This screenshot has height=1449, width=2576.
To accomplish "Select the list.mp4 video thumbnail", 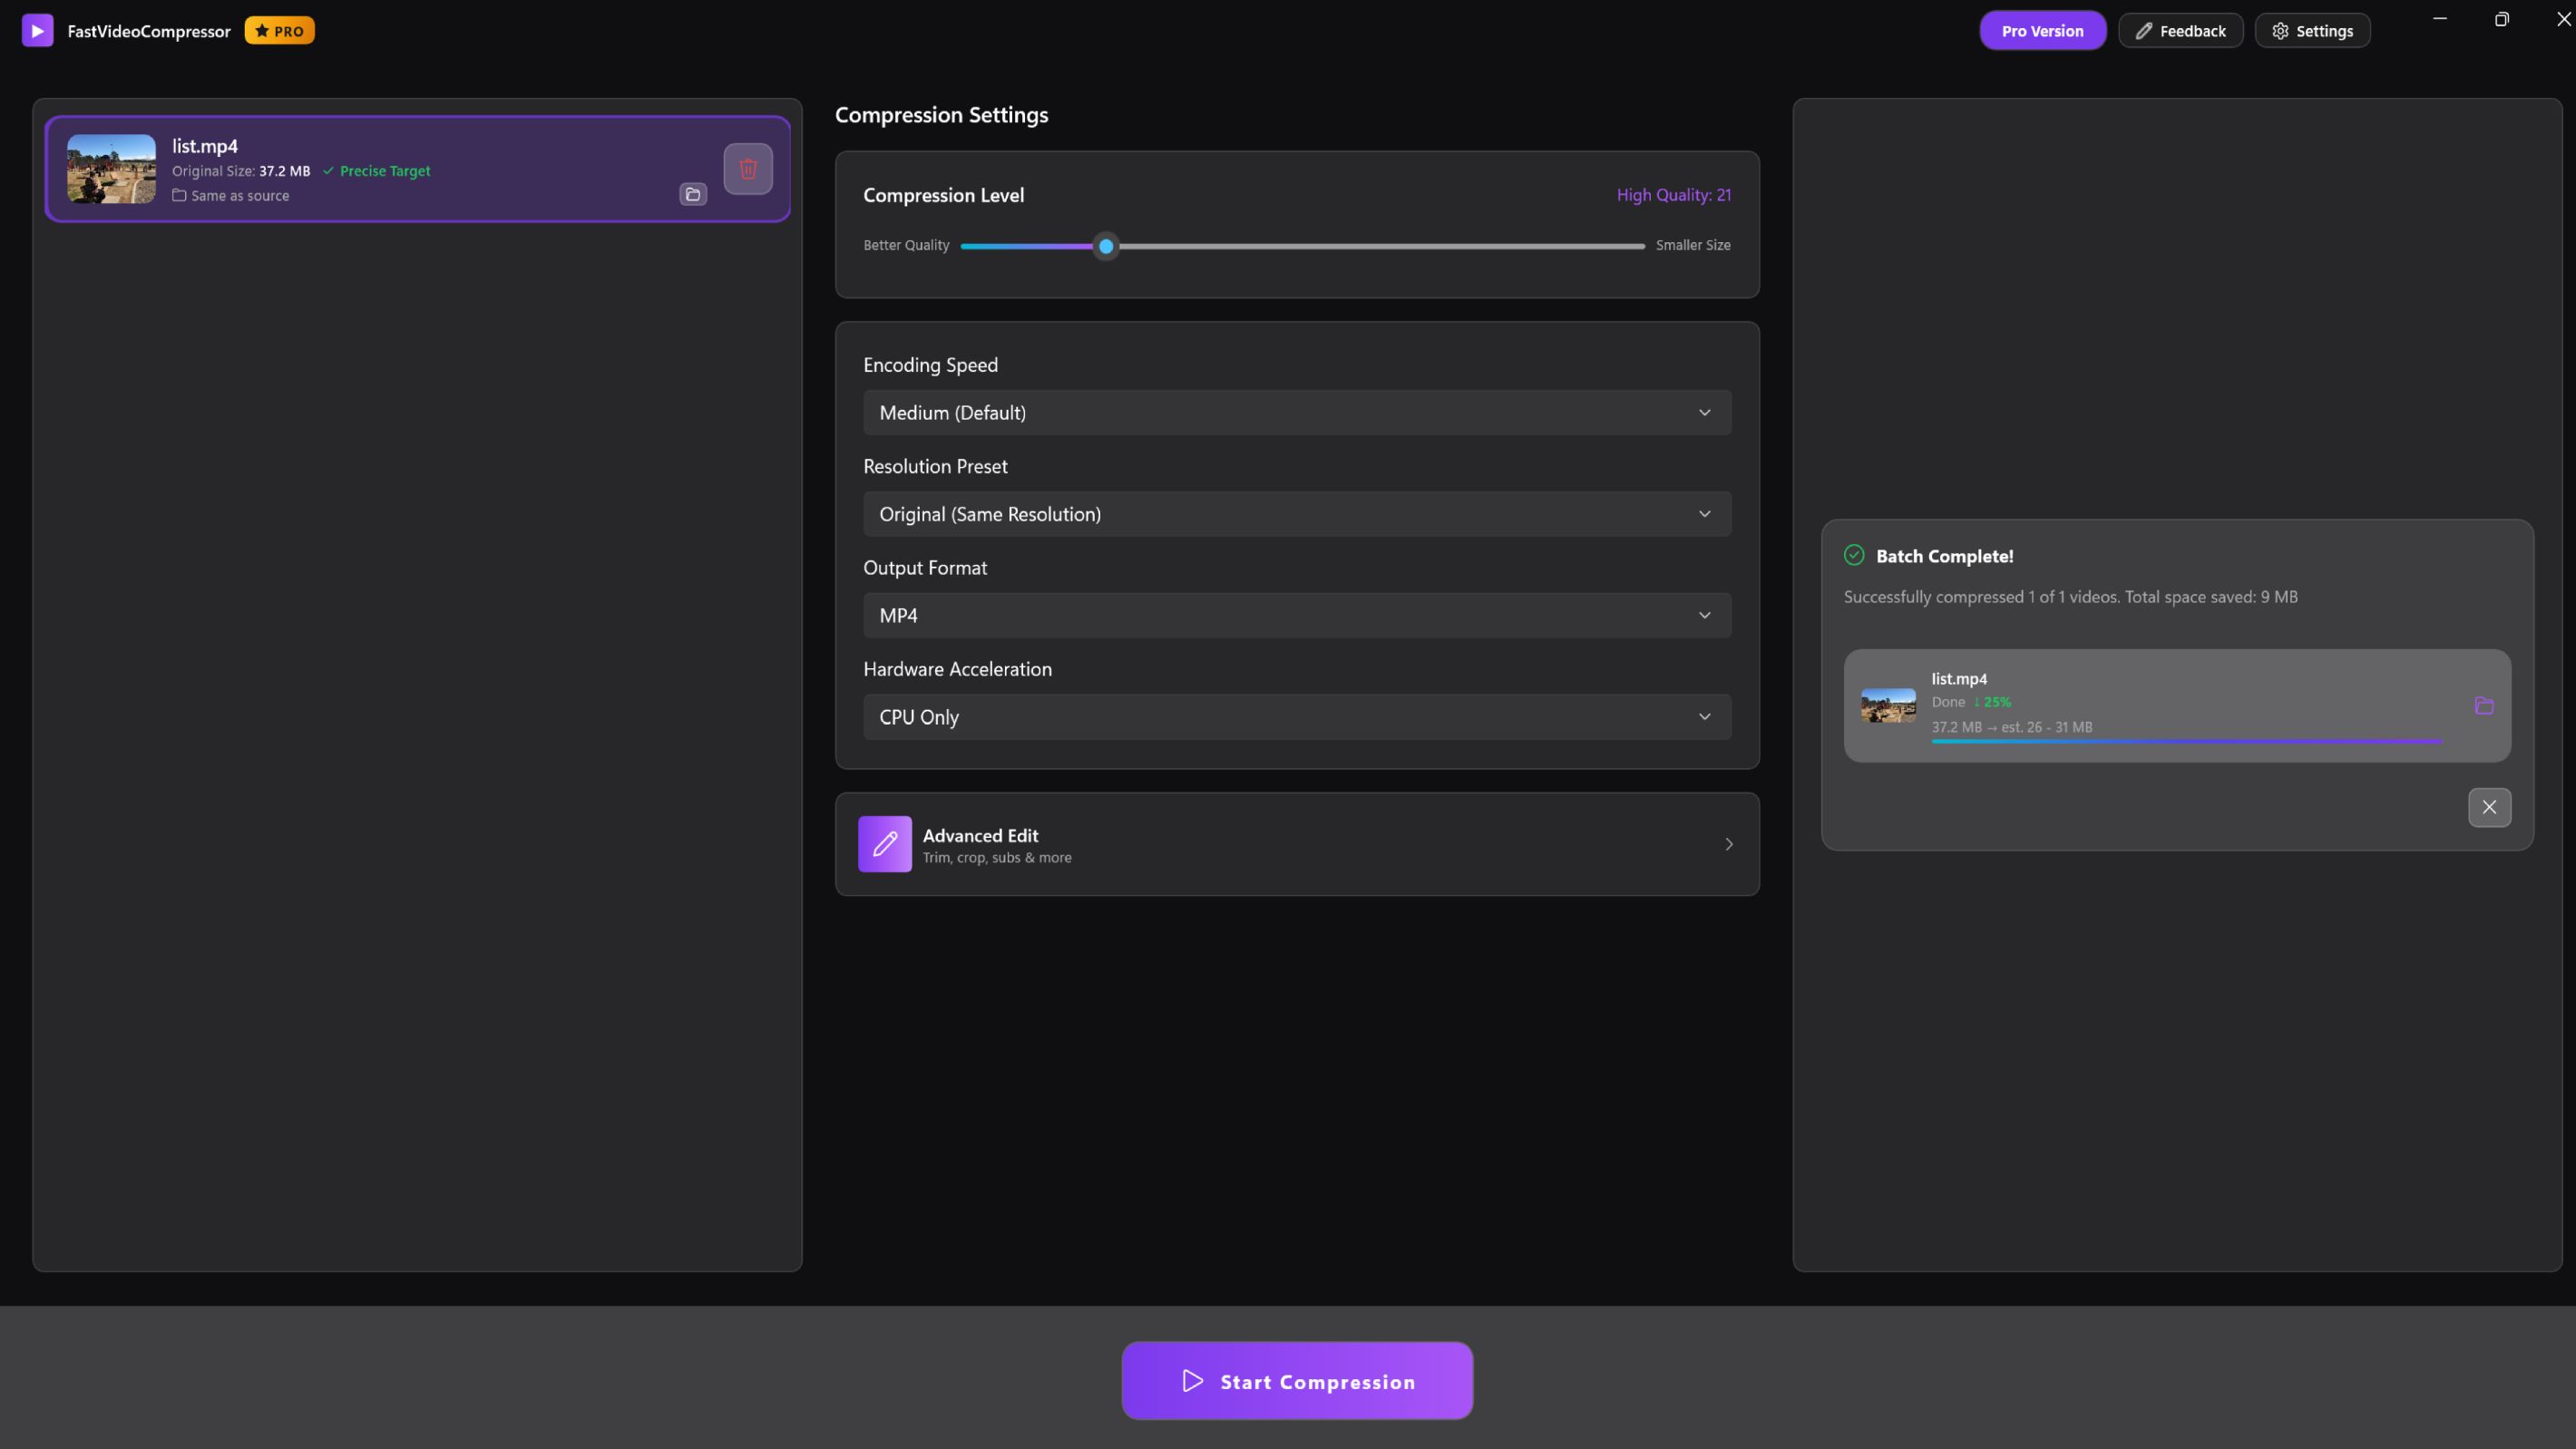I will (x=110, y=168).
